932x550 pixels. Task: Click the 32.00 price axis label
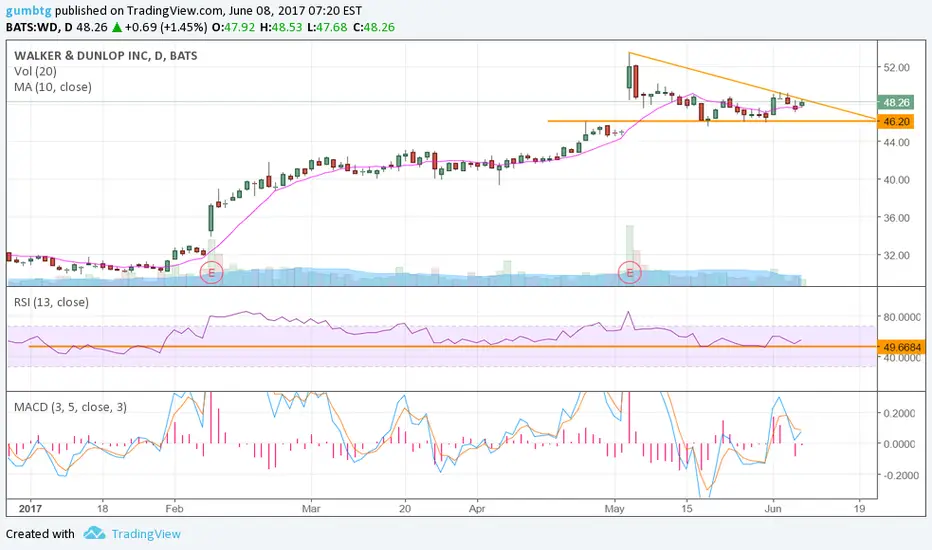896,256
